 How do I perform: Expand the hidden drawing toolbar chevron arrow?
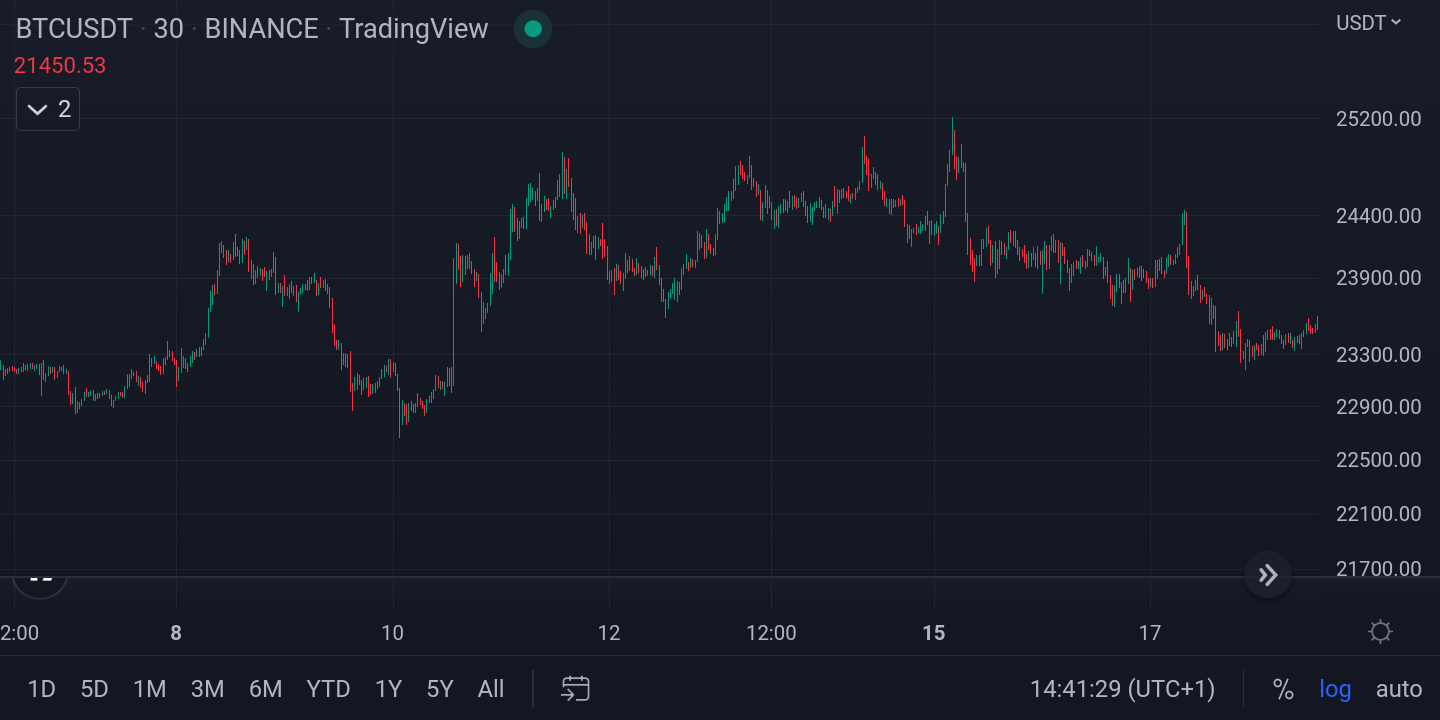[1267, 575]
